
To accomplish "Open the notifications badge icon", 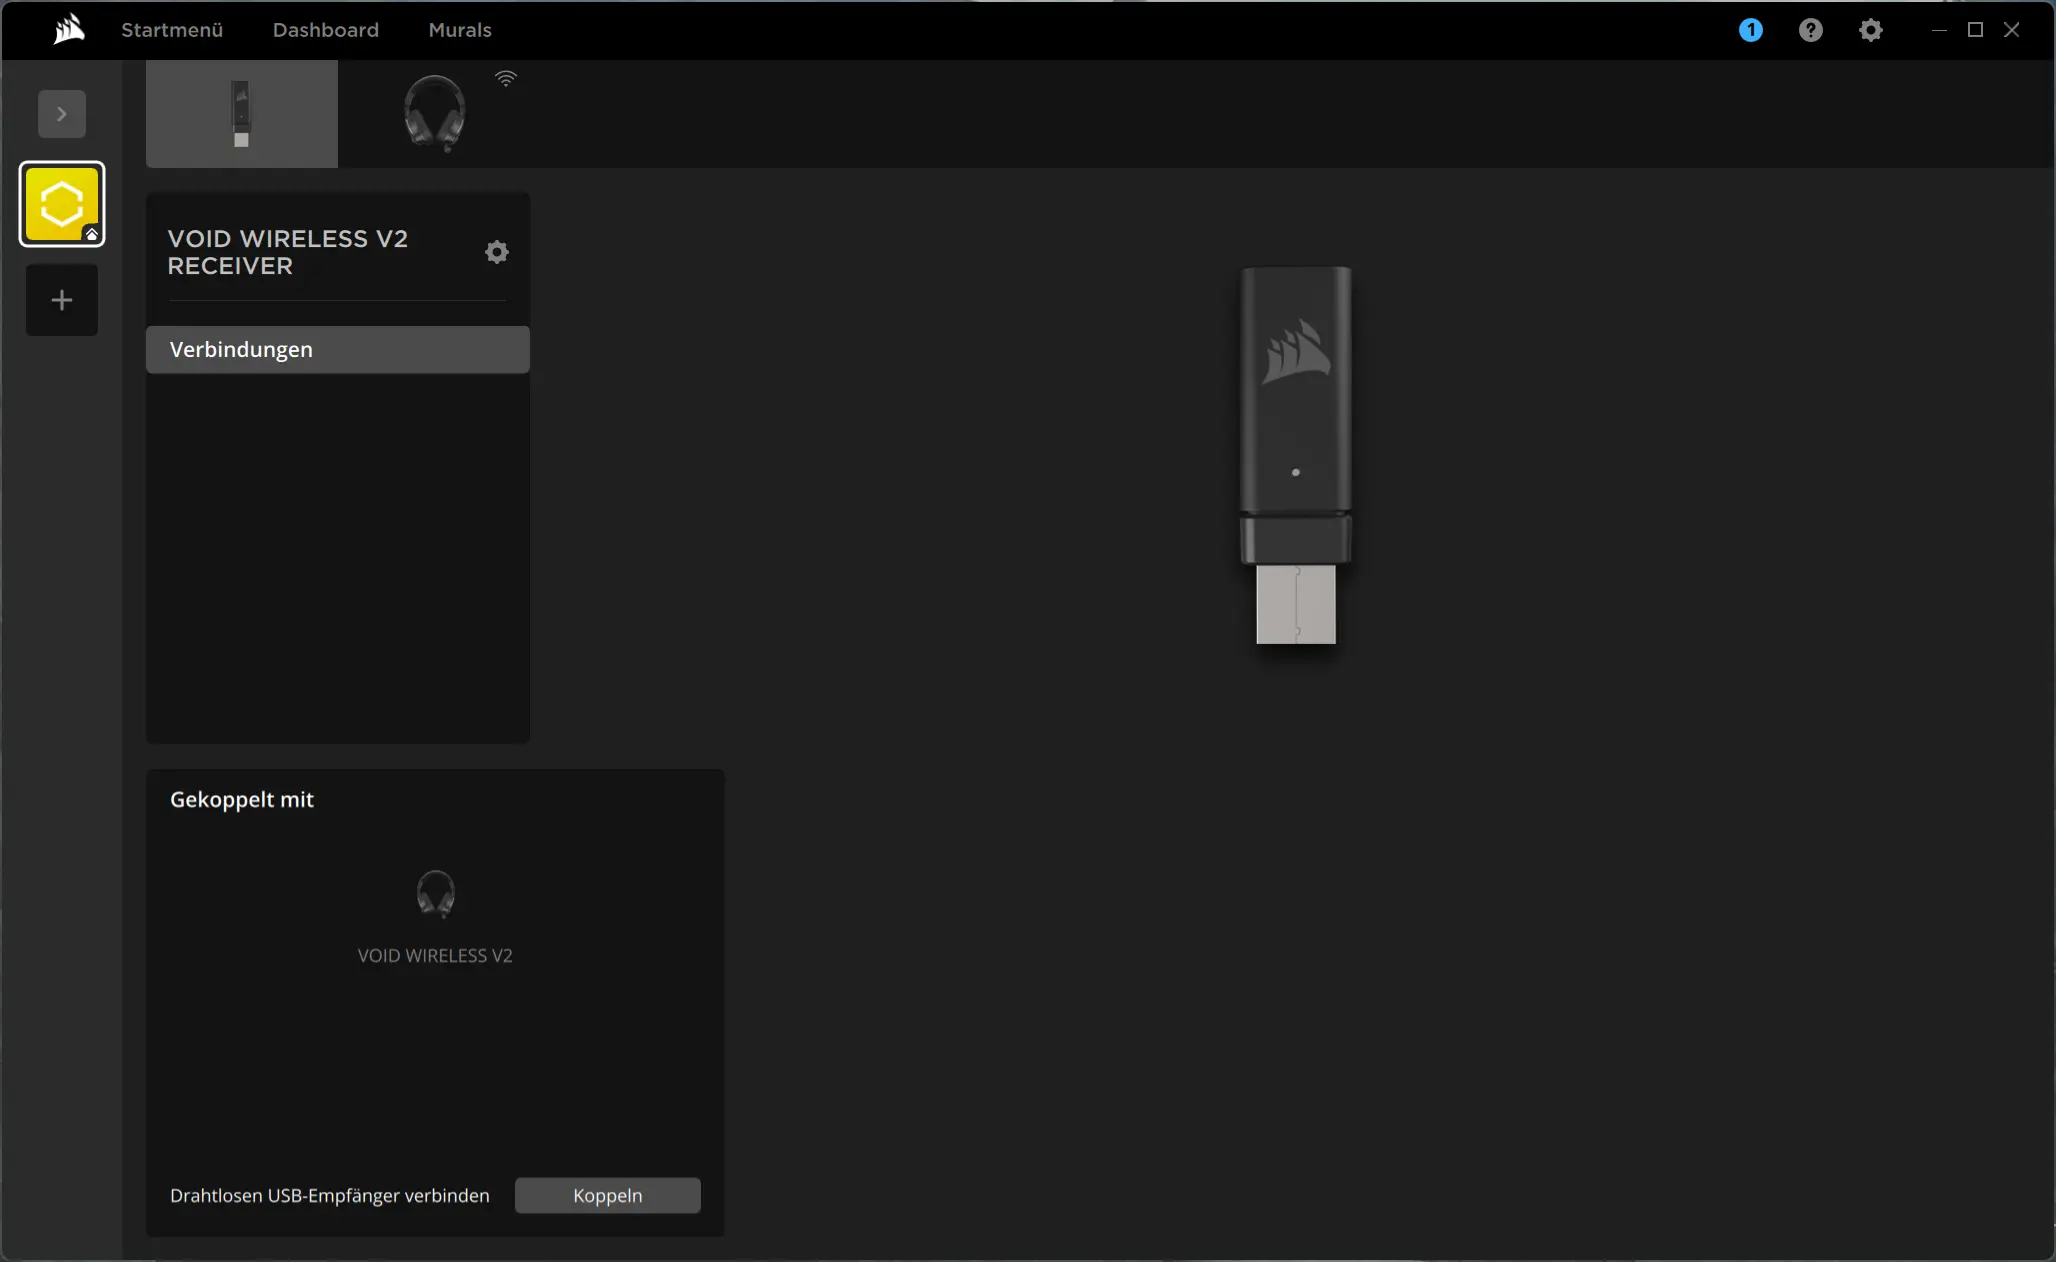I will click(x=1750, y=30).
